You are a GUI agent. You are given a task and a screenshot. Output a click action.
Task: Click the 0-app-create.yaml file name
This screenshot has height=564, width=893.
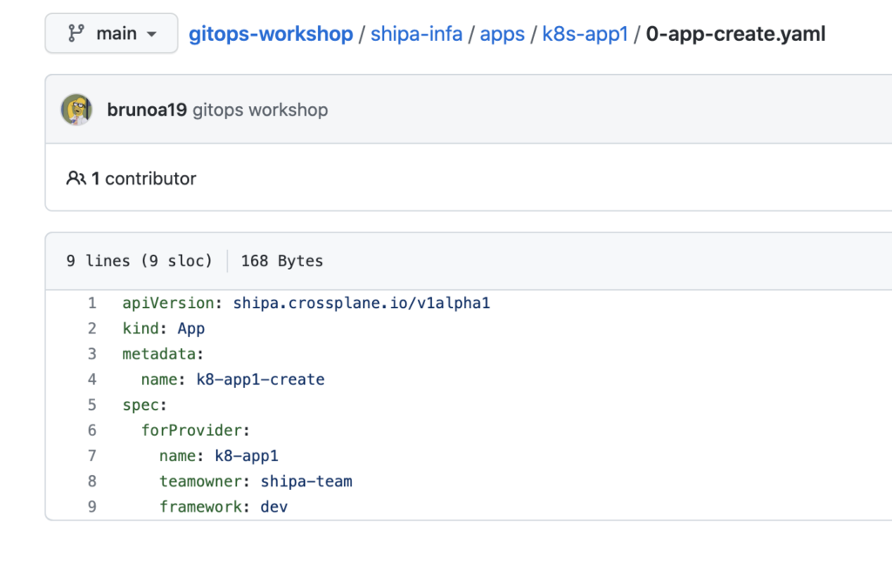pos(736,34)
